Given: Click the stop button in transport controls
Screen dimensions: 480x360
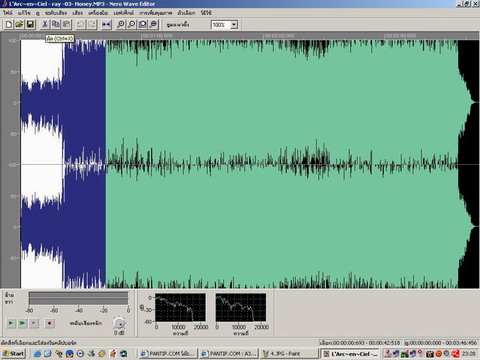Looking at the screenshot, I should [x=34, y=323].
